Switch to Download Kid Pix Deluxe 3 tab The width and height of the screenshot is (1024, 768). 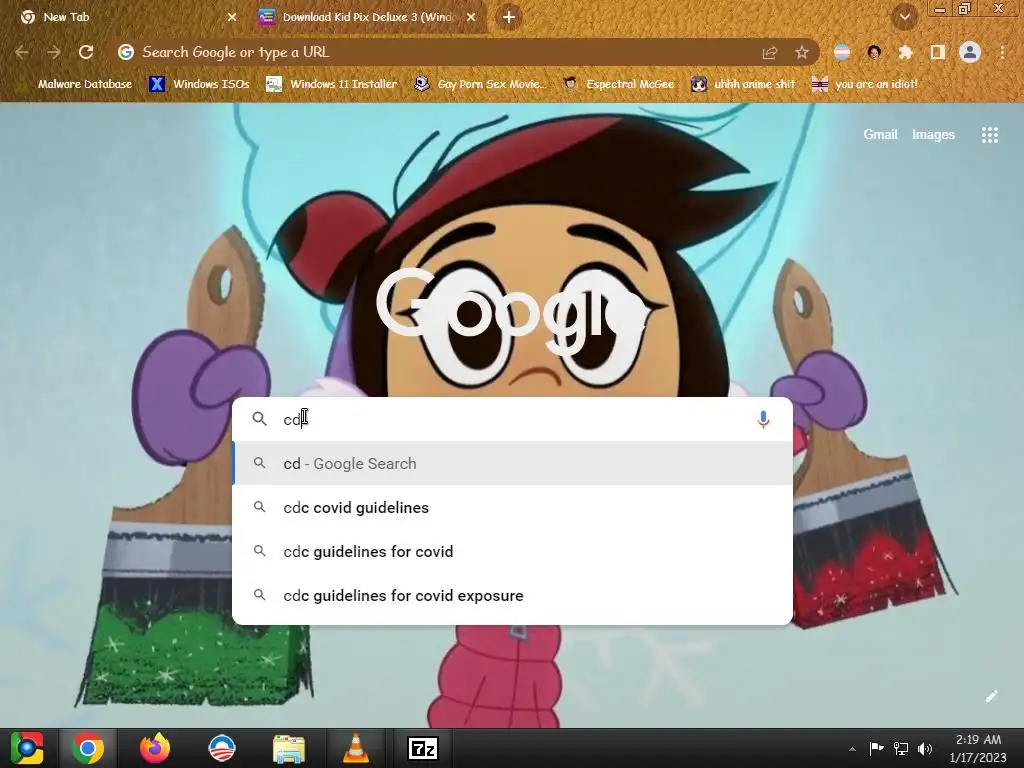coord(368,17)
